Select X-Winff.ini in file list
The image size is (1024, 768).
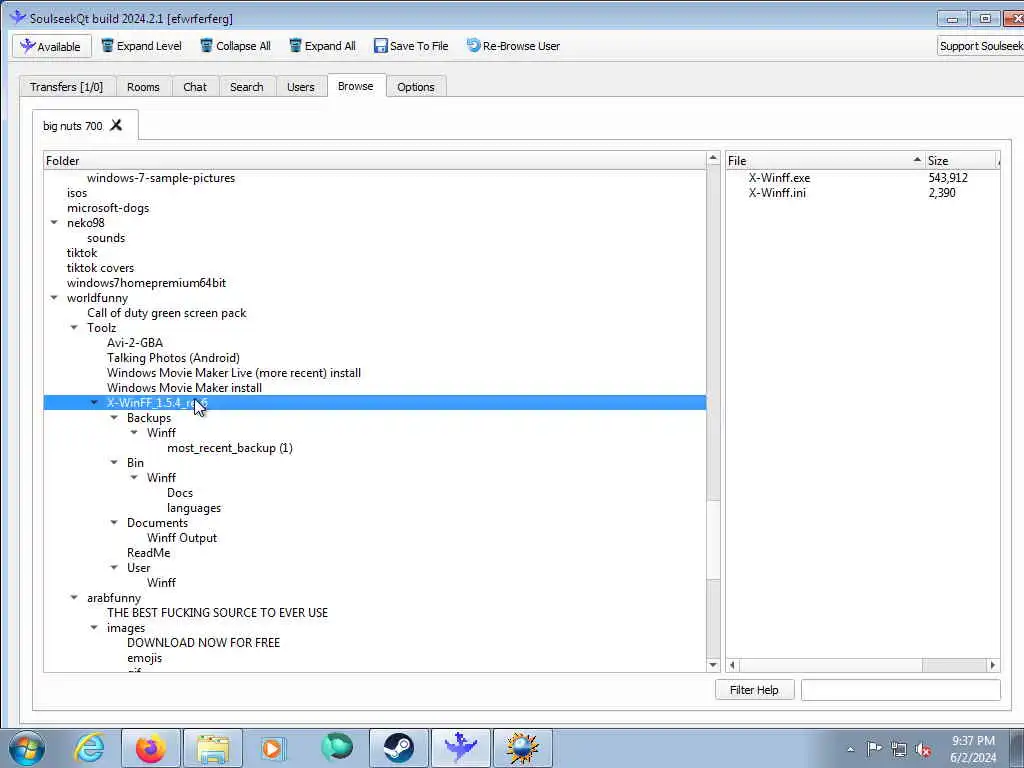777,193
